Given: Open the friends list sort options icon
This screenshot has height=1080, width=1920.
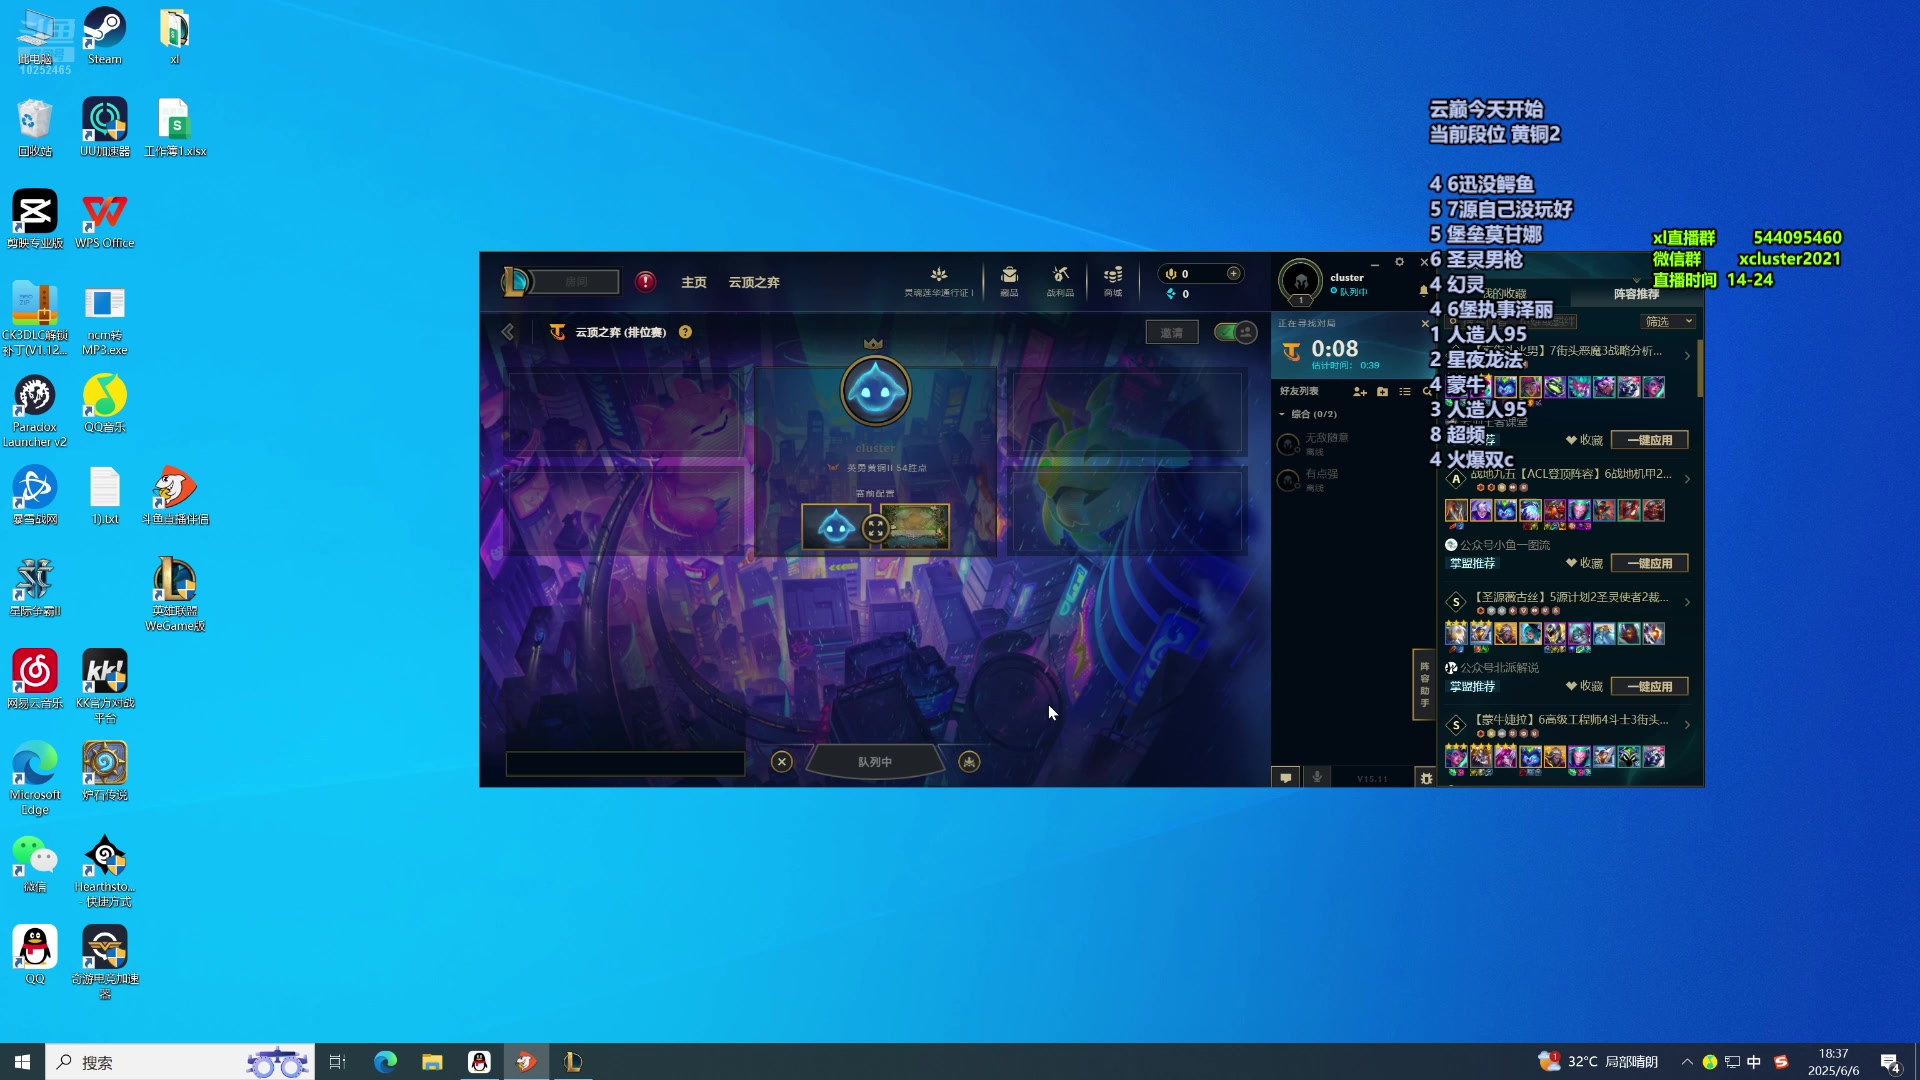Looking at the screenshot, I should pos(1405,391).
